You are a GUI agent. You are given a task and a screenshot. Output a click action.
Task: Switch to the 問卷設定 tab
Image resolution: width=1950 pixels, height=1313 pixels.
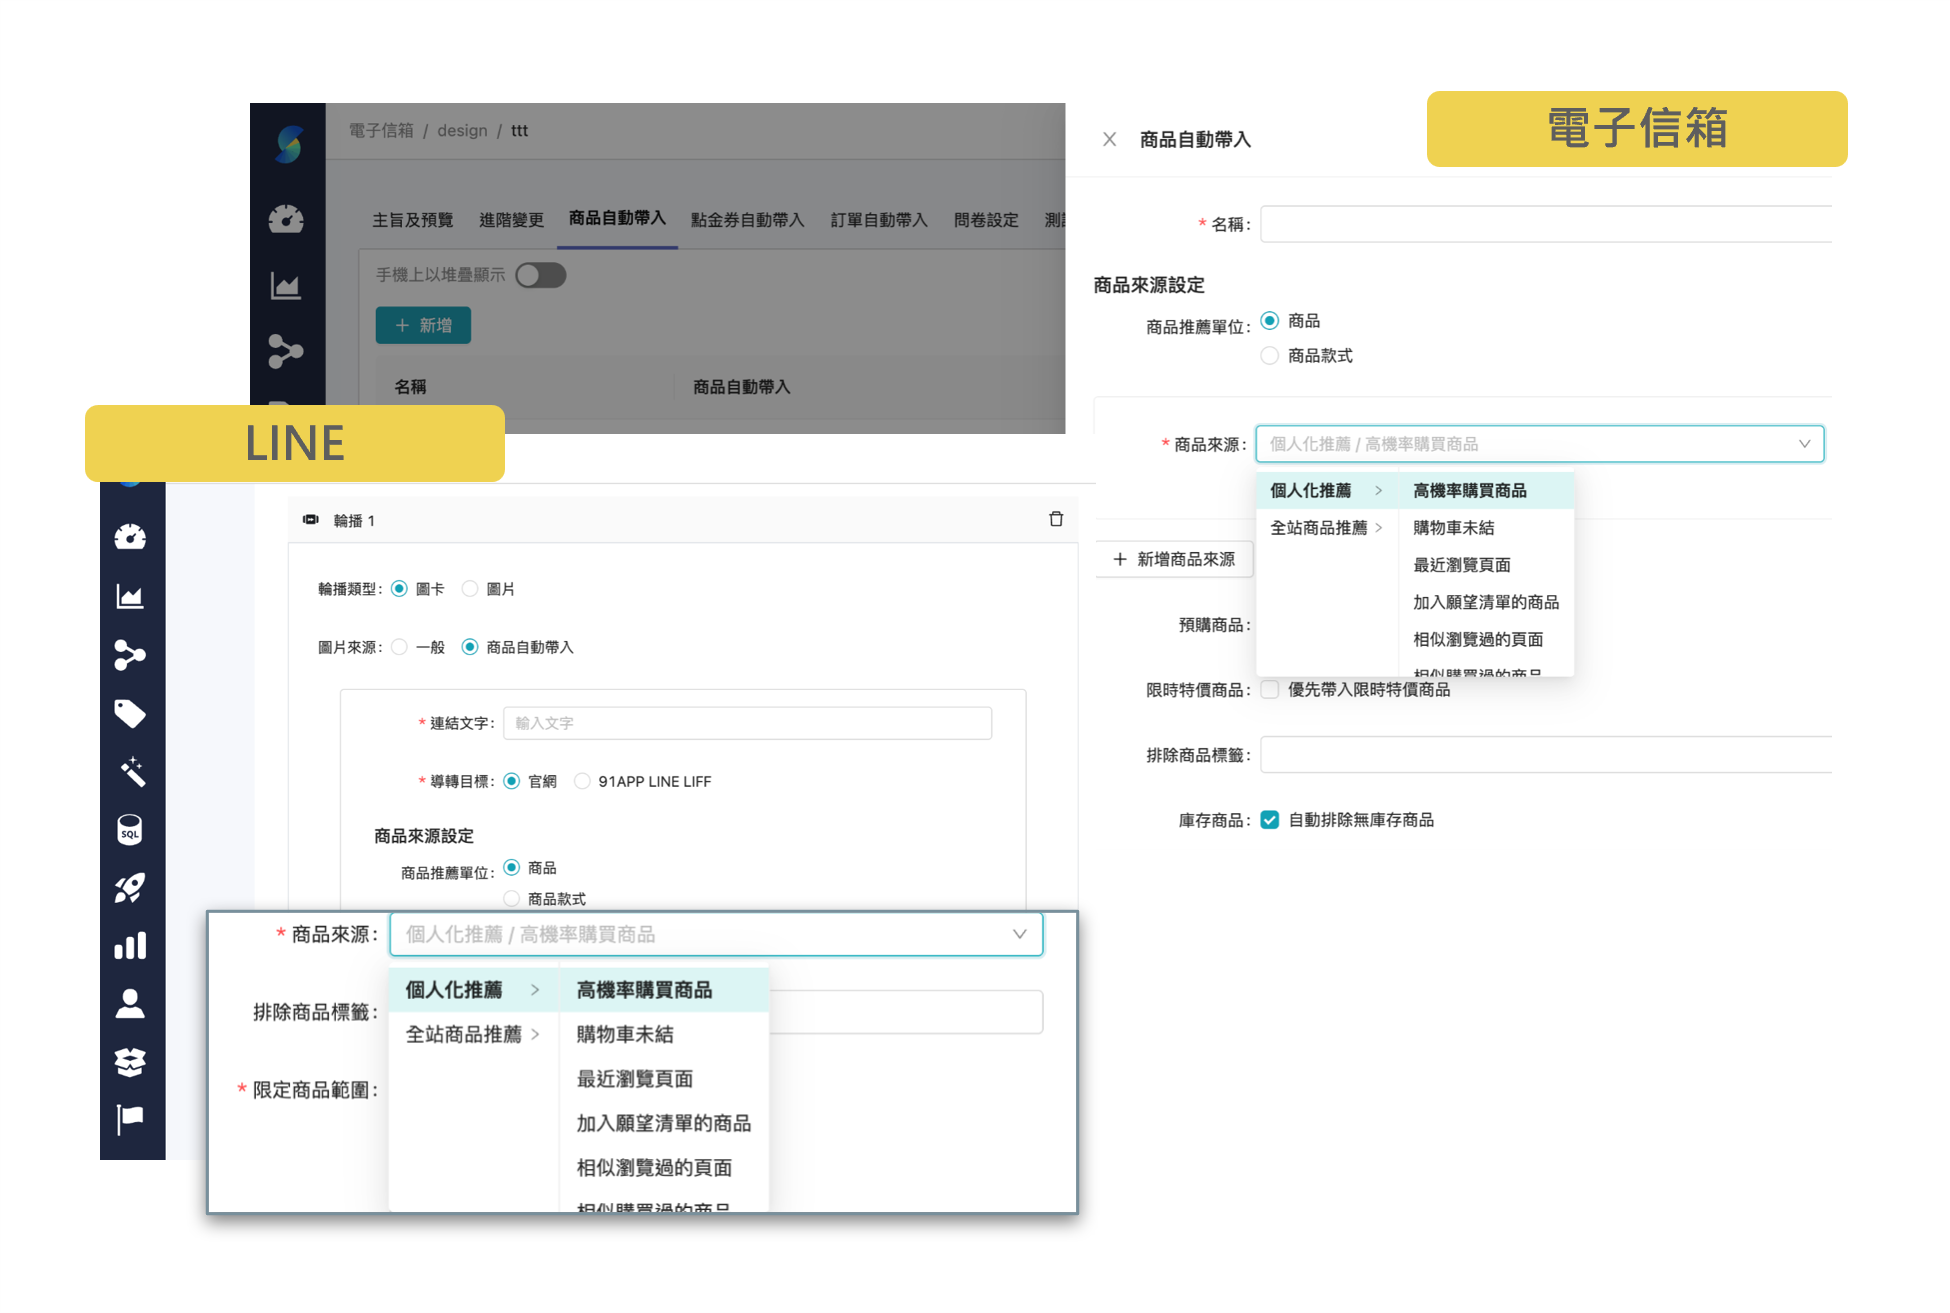(985, 220)
